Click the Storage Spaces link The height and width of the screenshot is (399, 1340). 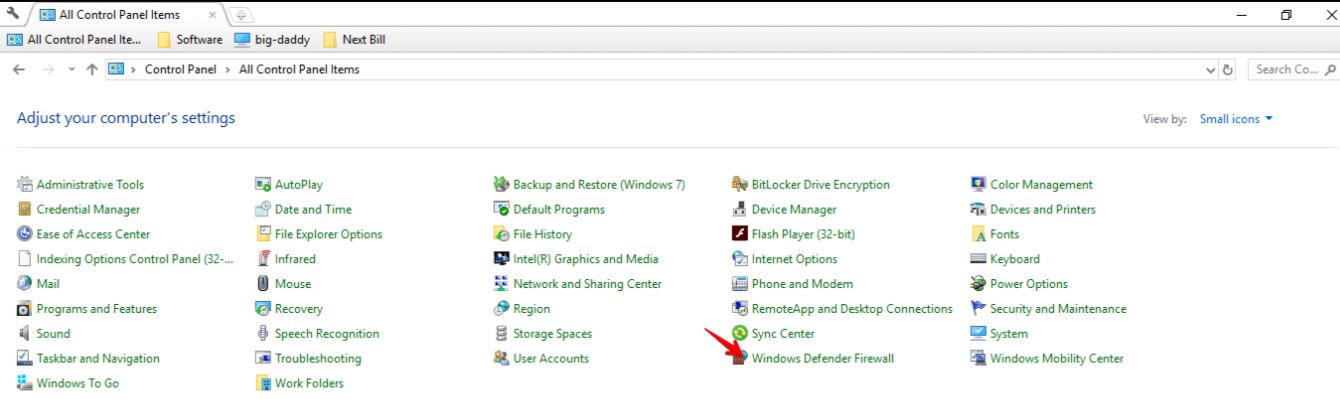click(x=552, y=334)
